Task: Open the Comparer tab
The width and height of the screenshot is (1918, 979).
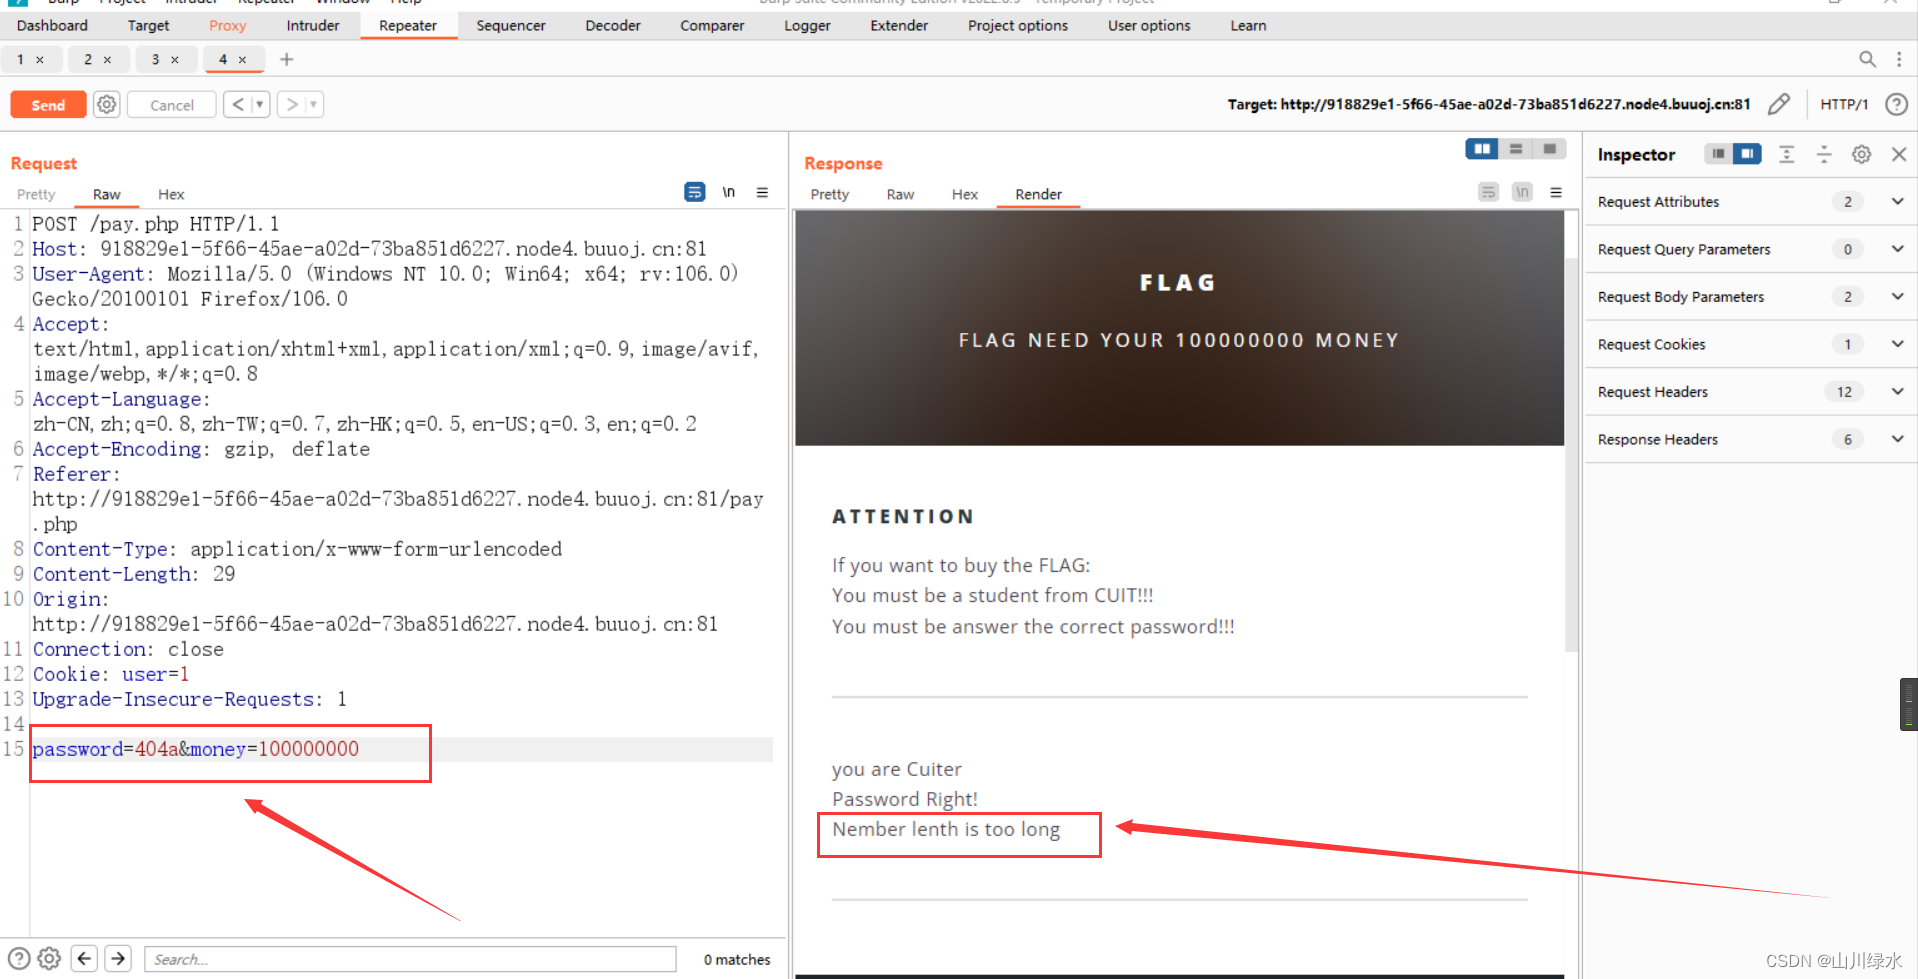Action: [712, 25]
